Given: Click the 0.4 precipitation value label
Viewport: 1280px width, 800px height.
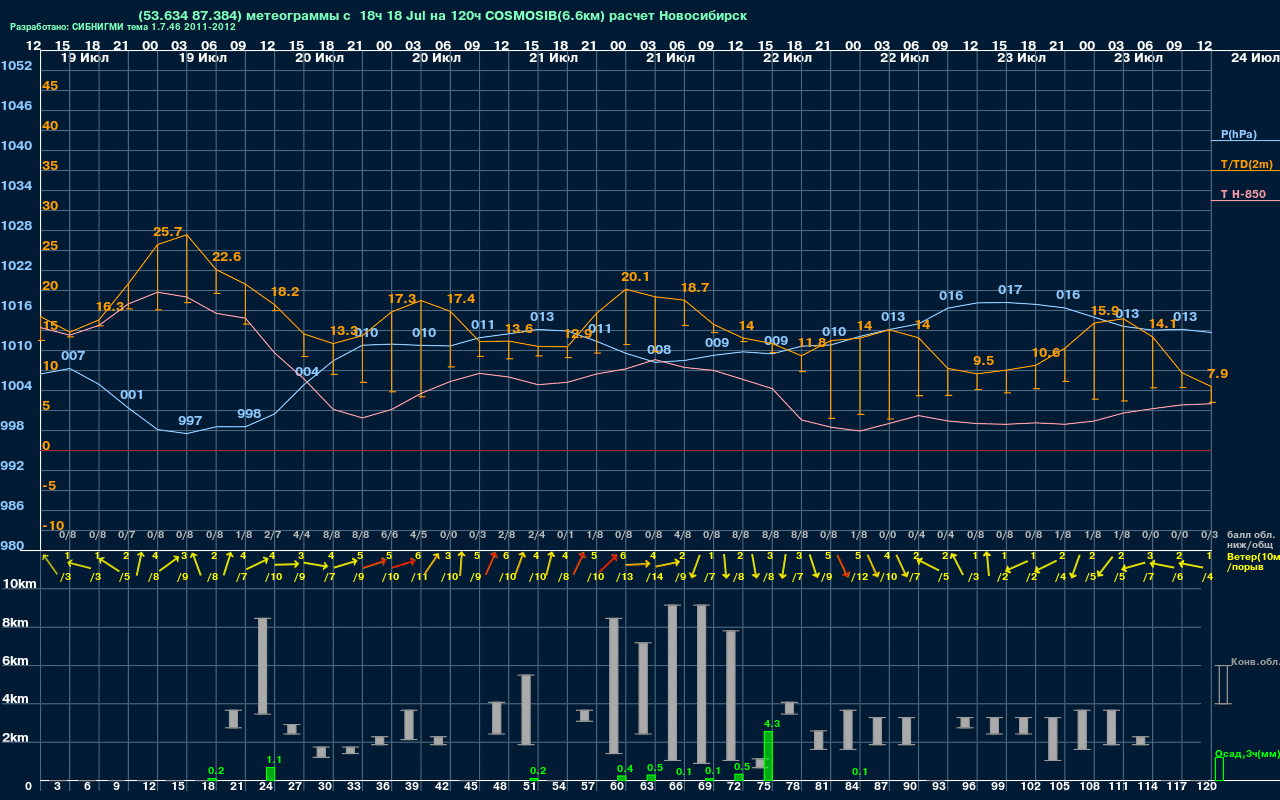Looking at the screenshot, I should pos(625,768).
